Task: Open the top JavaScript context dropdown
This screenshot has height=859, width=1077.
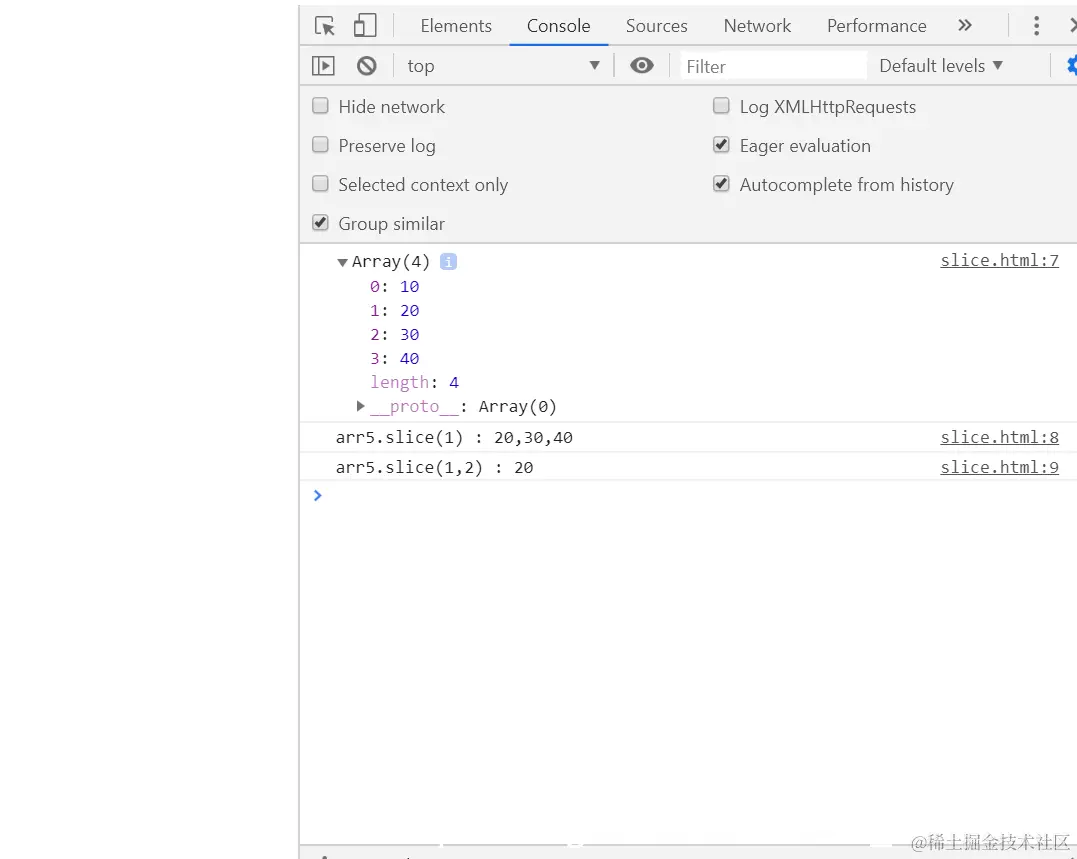Action: 503,66
